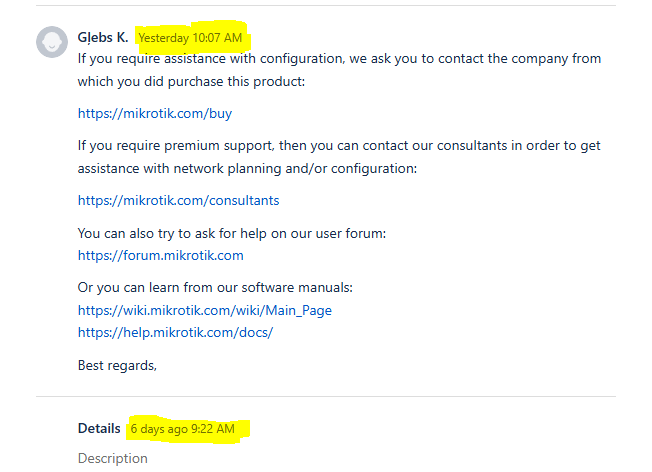Click the '6 days ago 9:22 AM' timestamp
Image resolution: width=652 pixels, height=472 pixels.
tap(182, 429)
